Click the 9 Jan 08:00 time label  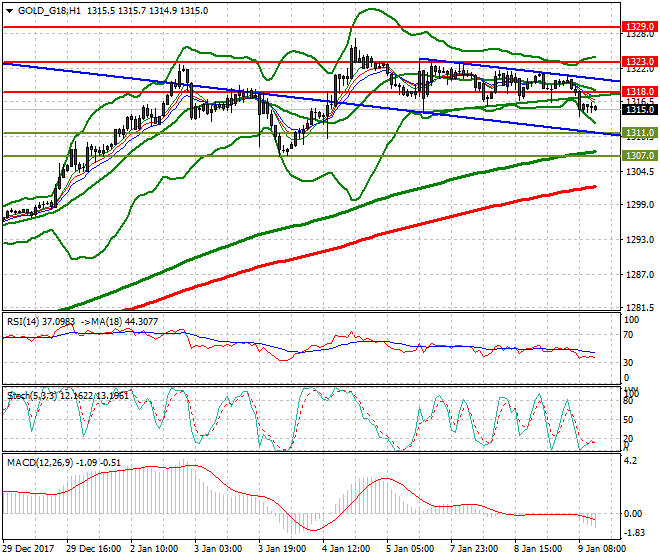[x=601, y=549]
